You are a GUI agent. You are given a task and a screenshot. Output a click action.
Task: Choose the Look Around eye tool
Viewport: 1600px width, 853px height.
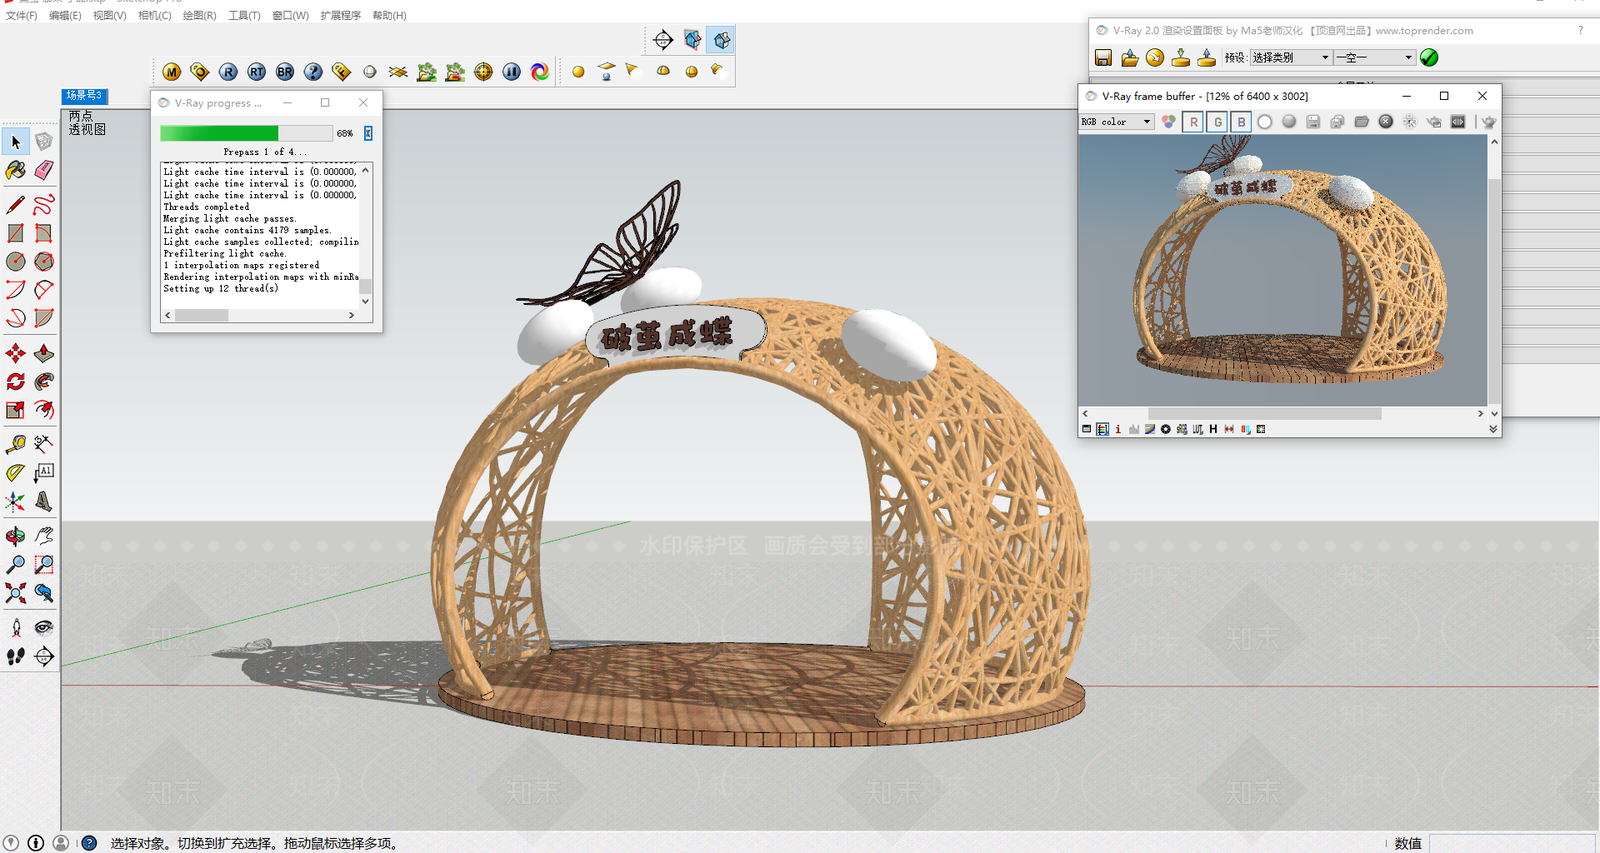[x=44, y=627]
